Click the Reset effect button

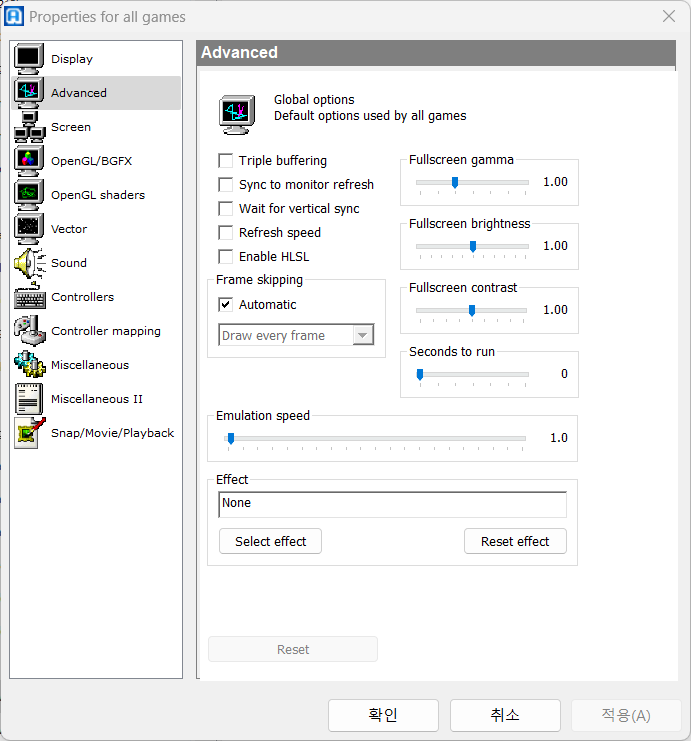click(x=515, y=541)
